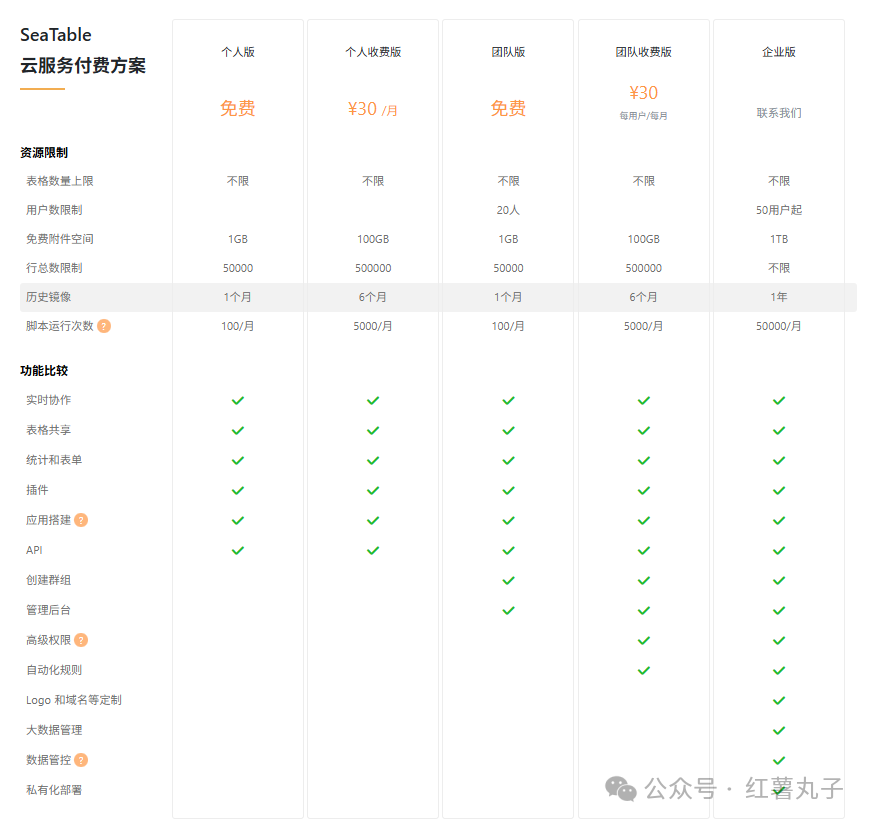
Task: Click the SeaTable title text
Action: pos(56,35)
